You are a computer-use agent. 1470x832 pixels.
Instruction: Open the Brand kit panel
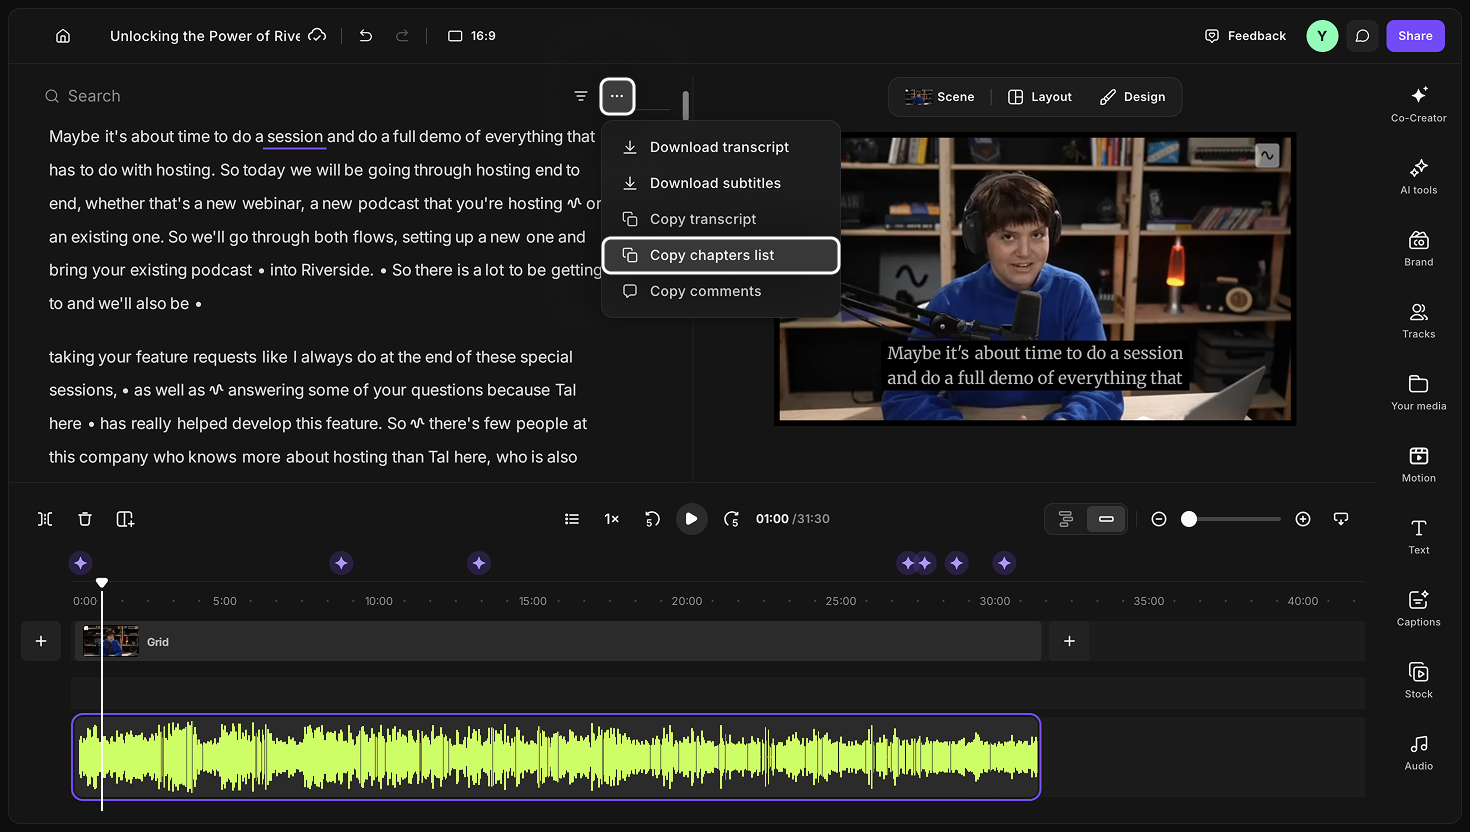1418,248
